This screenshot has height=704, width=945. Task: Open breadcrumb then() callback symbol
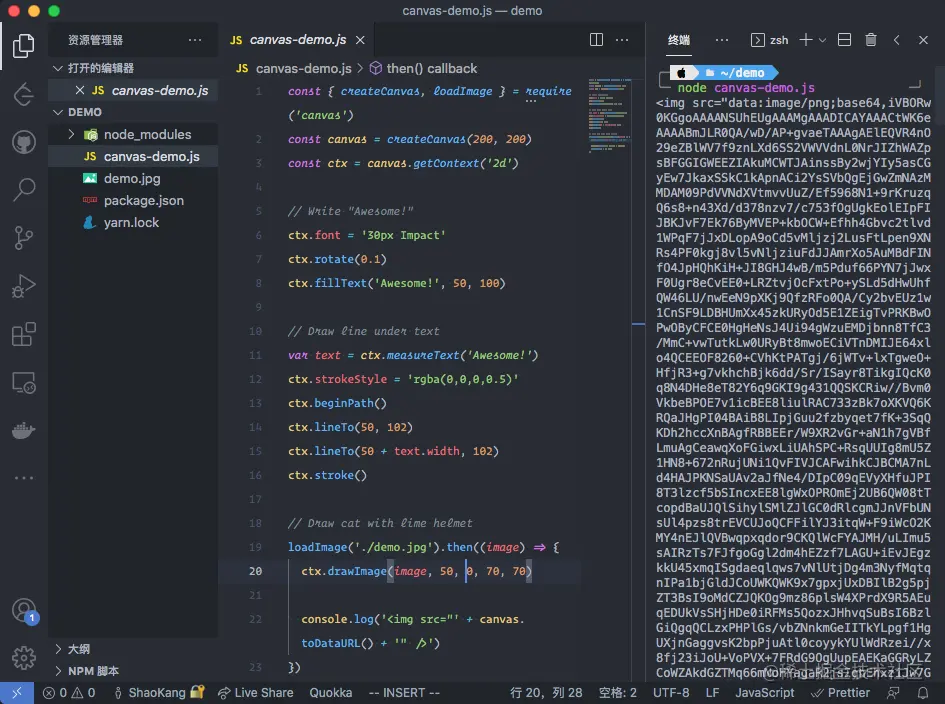point(422,69)
